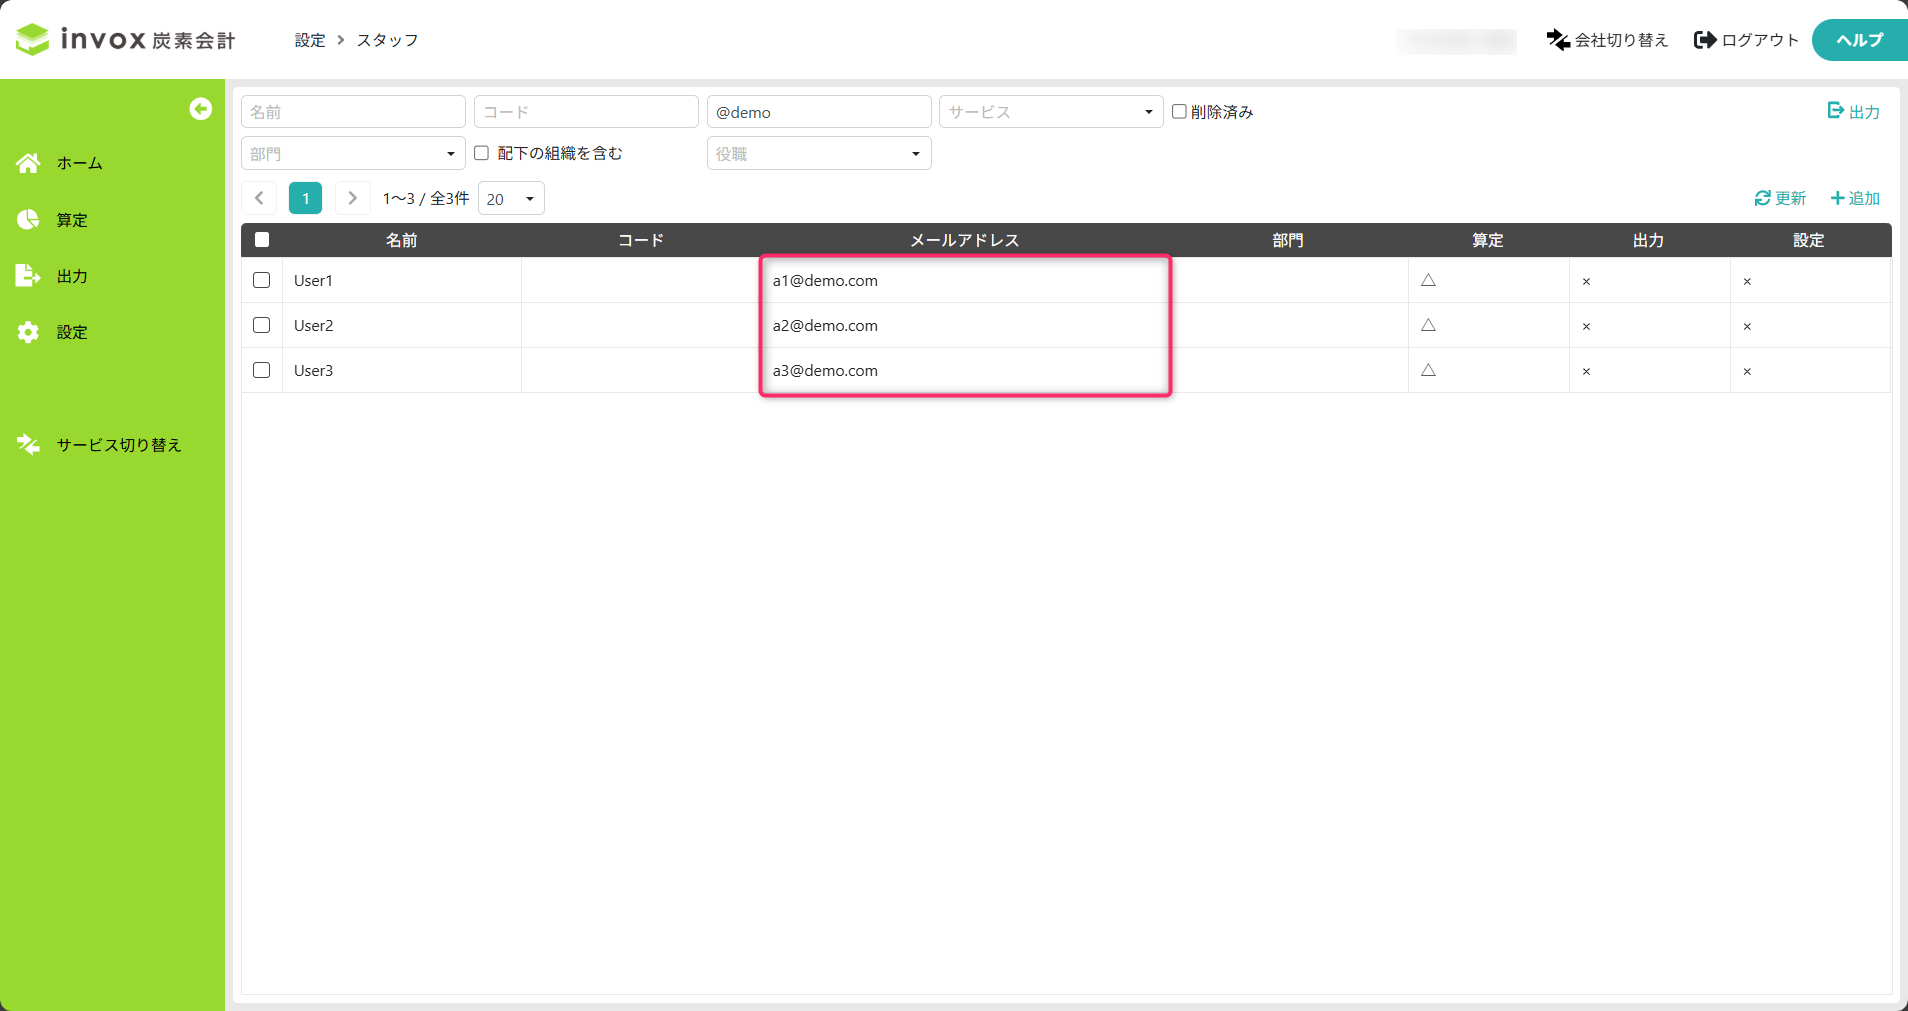Click the export icon next to 出力 at top right
The width and height of the screenshot is (1908, 1011).
tap(1835, 111)
